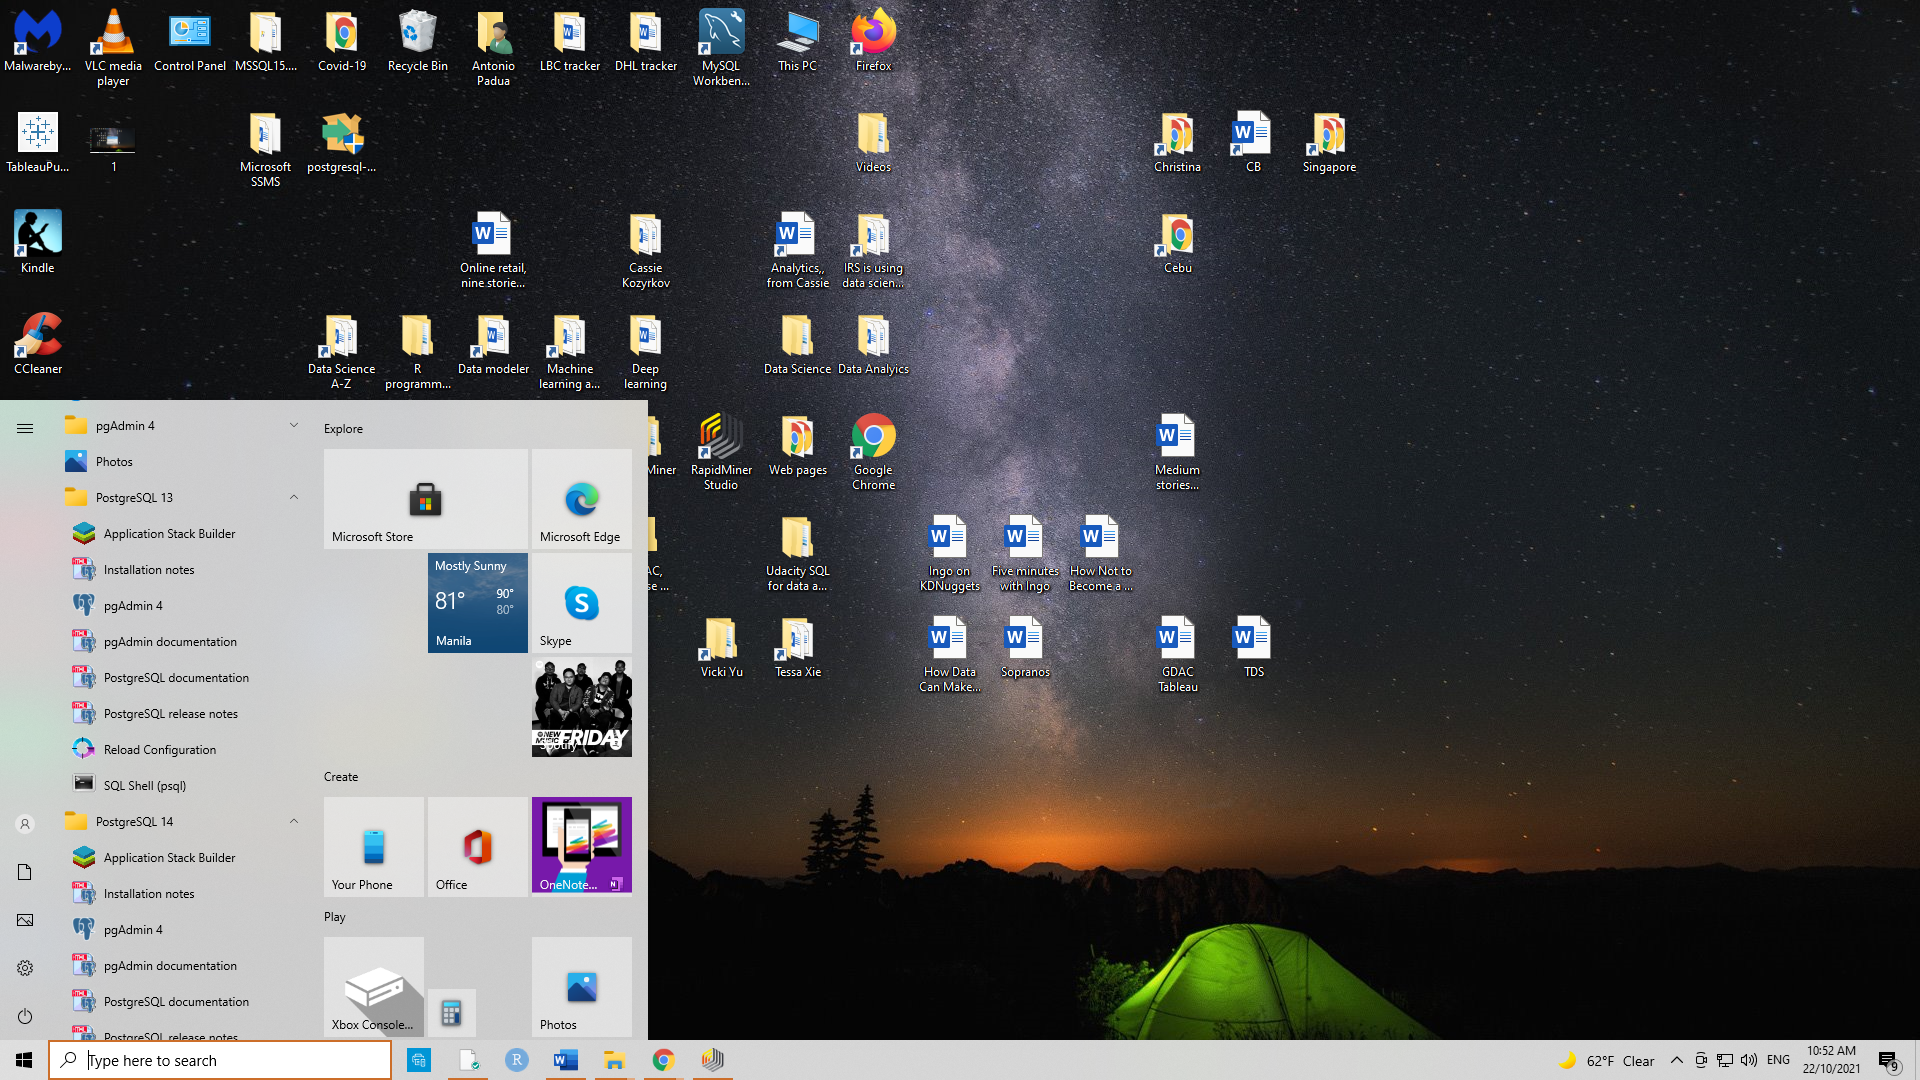Open RapidMiner Studio desktop shortcut
1920x1080 pixels.
[x=721, y=451]
